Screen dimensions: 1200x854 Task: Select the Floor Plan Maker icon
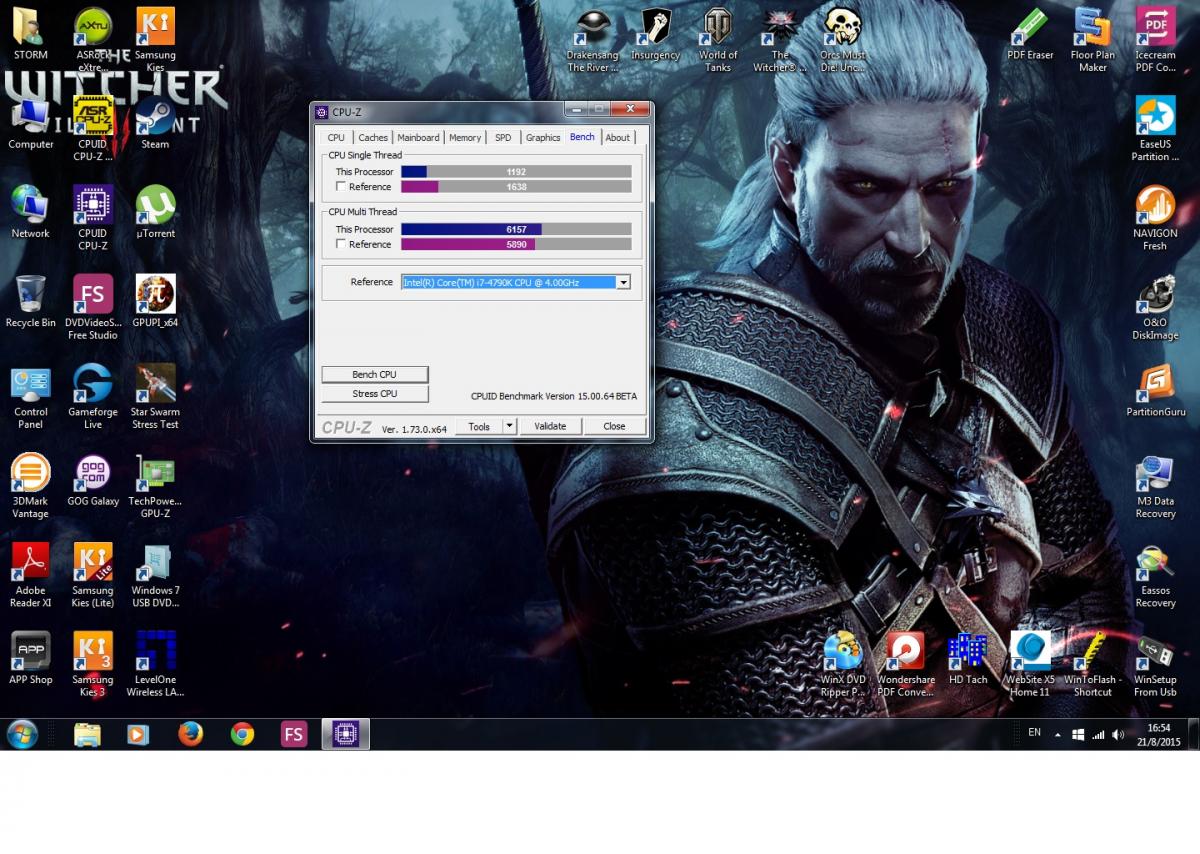pos(1093,40)
